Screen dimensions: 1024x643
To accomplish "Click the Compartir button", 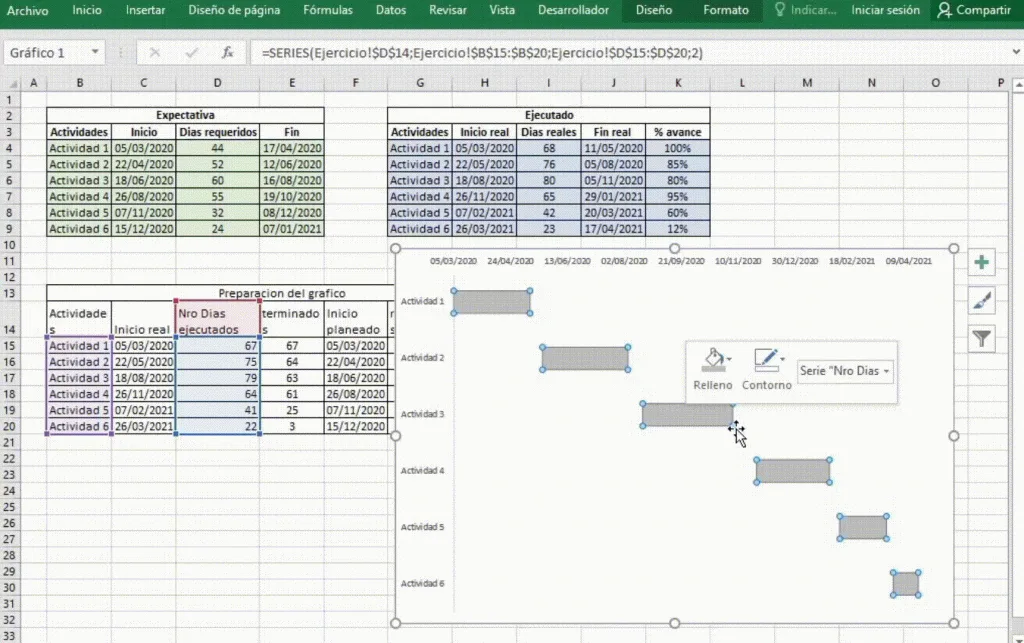I will [974, 10].
